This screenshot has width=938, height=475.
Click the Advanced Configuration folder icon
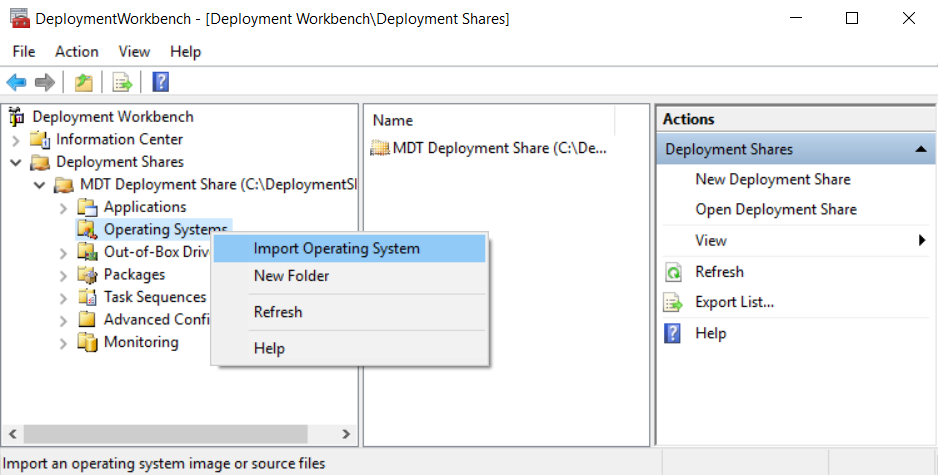pyautogui.click(x=87, y=319)
